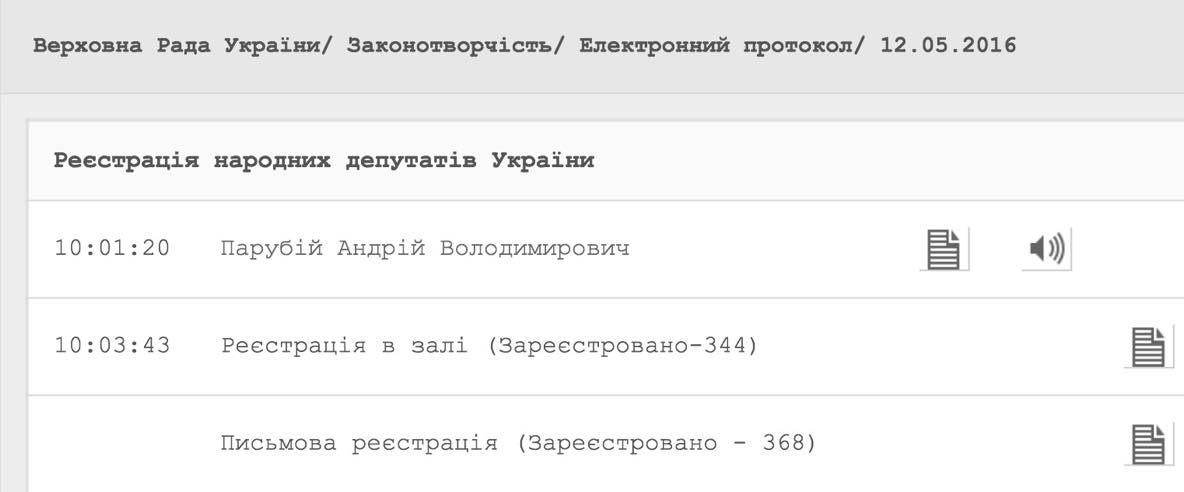Click the word депутатів in the heading

408,161
